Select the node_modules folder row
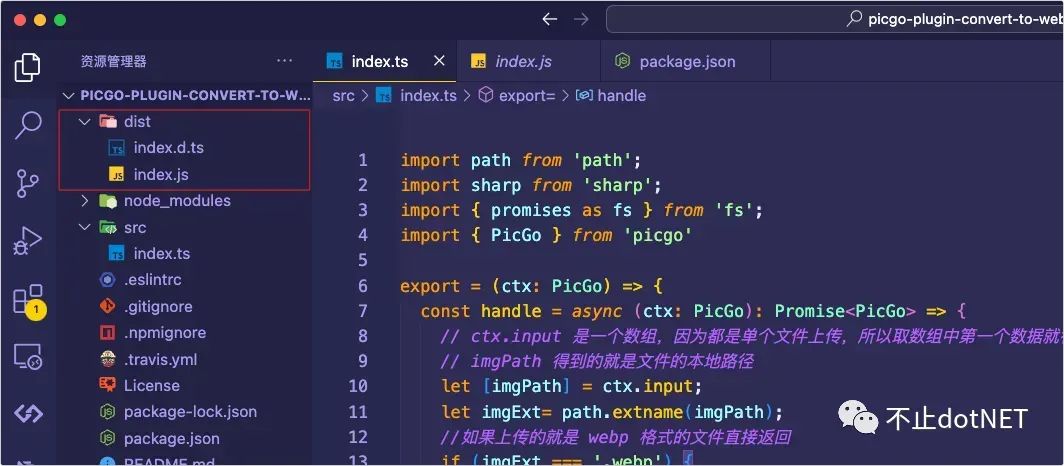 pyautogui.click(x=185, y=201)
